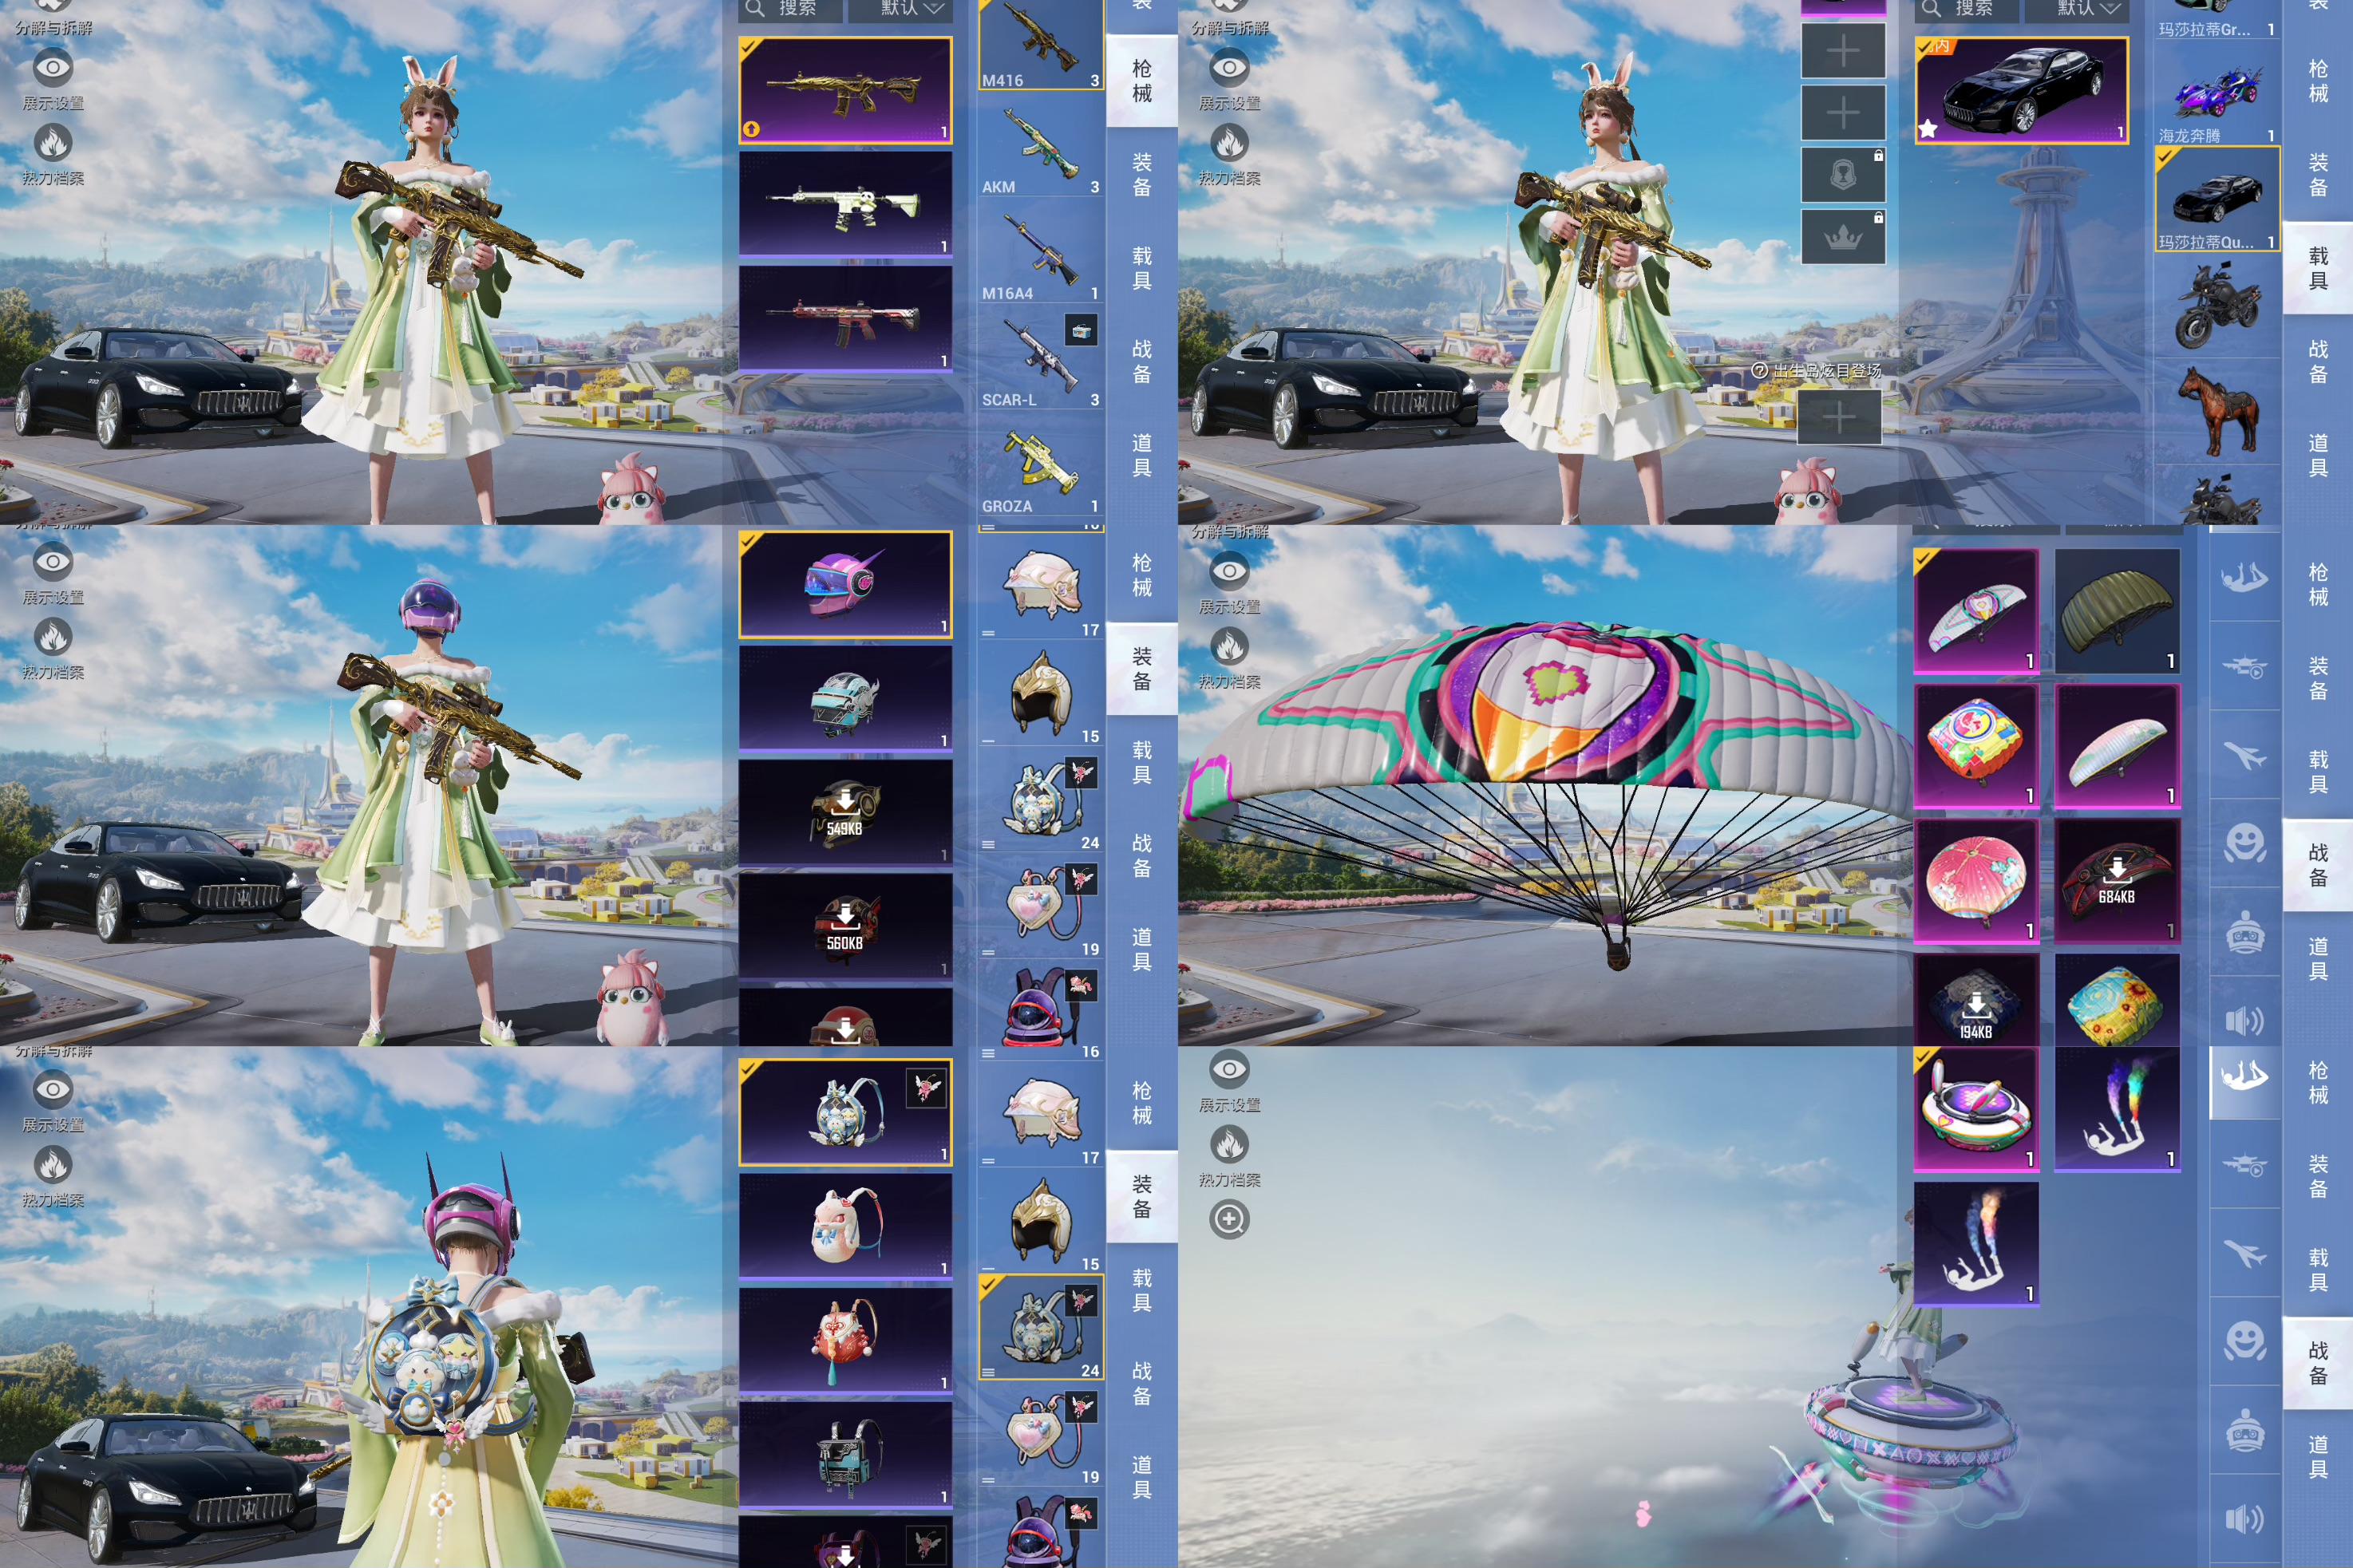
Task: Open 默认 sort dropdown above Maserati sedan thumbnail
Action: click(2076, 9)
